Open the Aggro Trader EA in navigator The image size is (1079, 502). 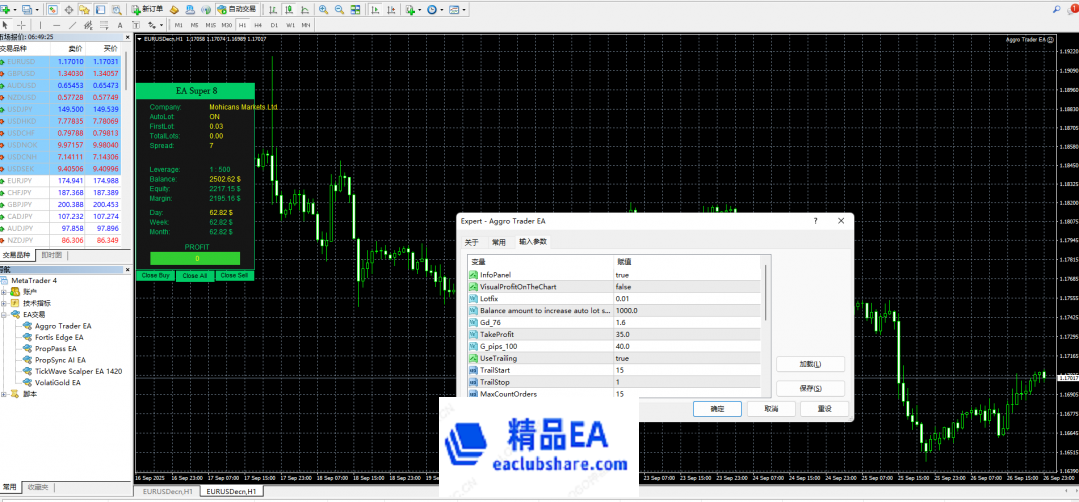click(62, 325)
